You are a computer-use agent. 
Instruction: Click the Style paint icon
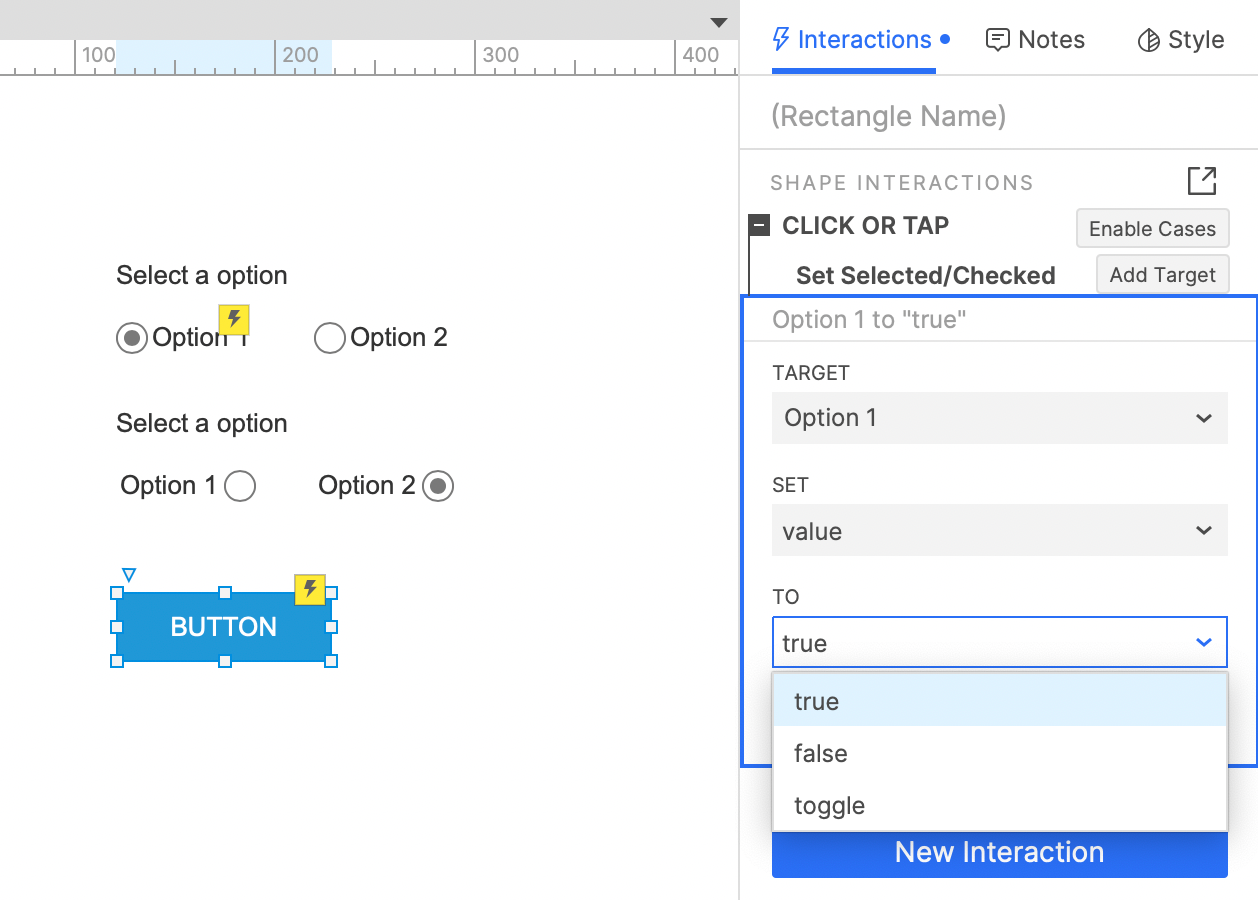tap(1148, 40)
